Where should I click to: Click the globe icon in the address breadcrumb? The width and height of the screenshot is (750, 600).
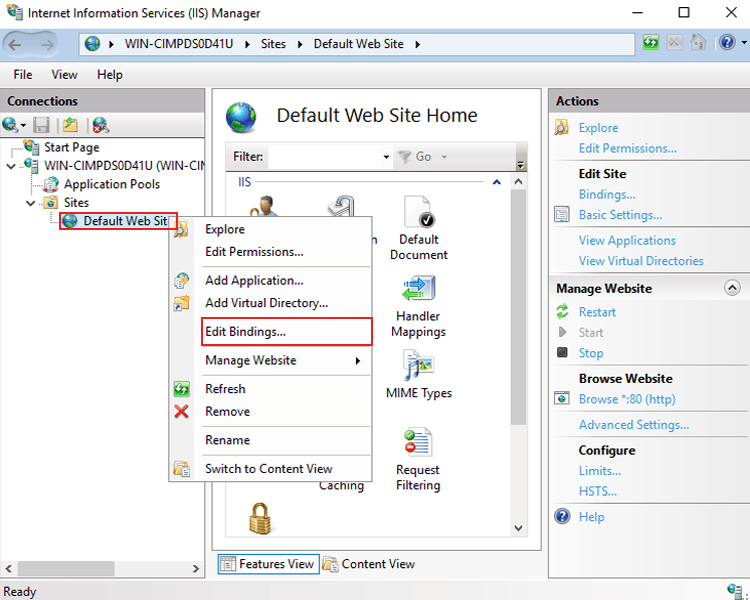pos(92,44)
